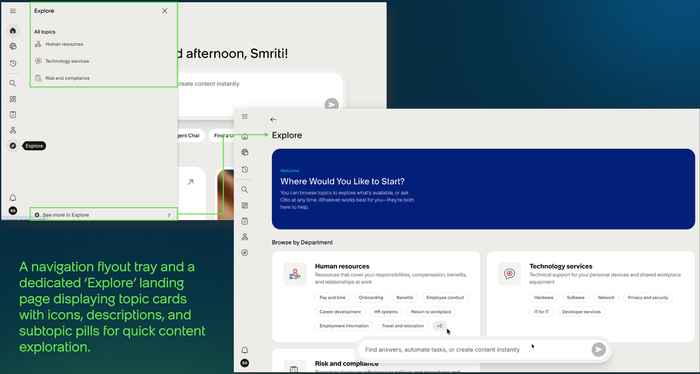
Task: Select the Software pill
Action: pyautogui.click(x=575, y=298)
